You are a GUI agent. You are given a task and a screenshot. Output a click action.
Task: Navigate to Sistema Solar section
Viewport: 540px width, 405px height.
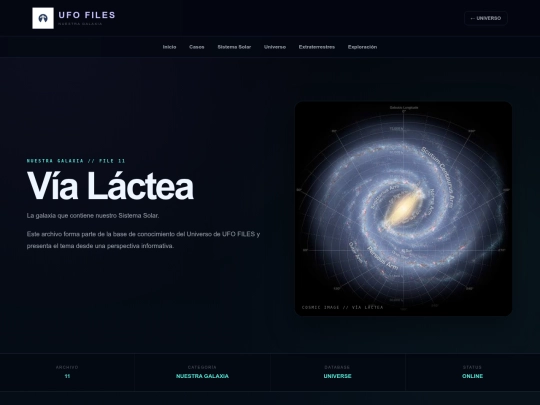tap(234, 47)
